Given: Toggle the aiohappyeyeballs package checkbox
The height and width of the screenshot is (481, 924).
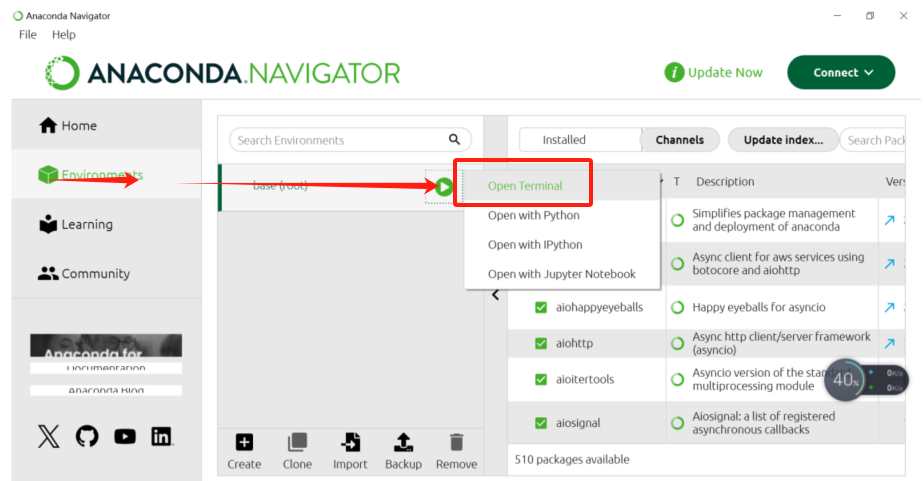Looking at the screenshot, I should (x=541, y=307).
